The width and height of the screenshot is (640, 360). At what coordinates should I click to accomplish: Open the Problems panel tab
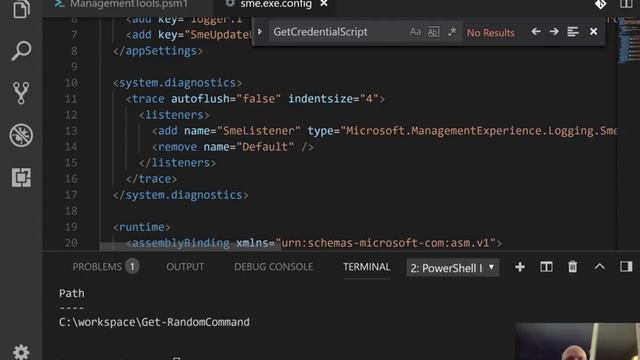(x=105, y=267)
